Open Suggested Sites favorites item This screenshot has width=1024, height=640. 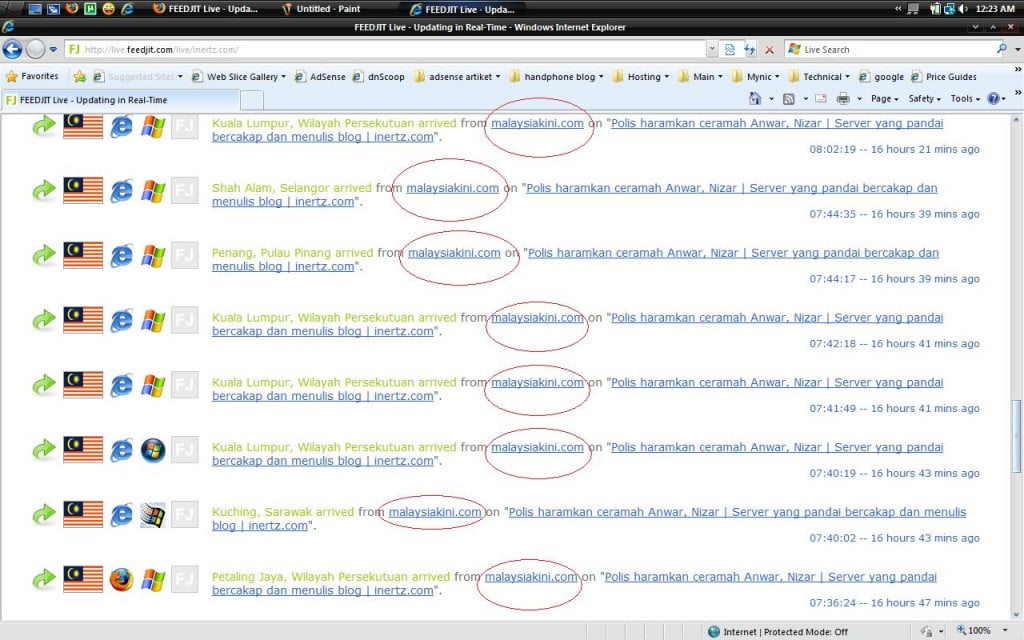pyautogui.click(x=138, y=76)
